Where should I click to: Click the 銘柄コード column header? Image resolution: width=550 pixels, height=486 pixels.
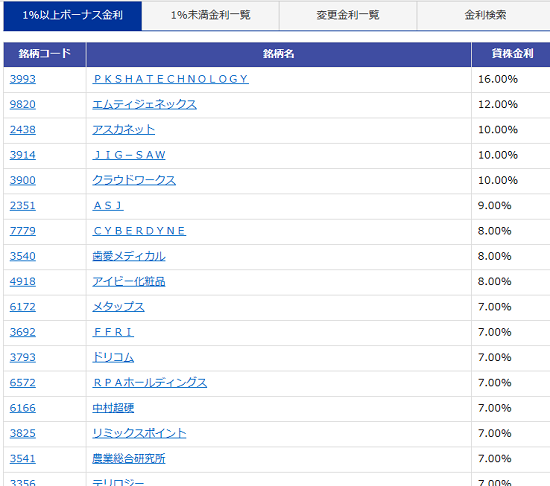coord(45,54)
